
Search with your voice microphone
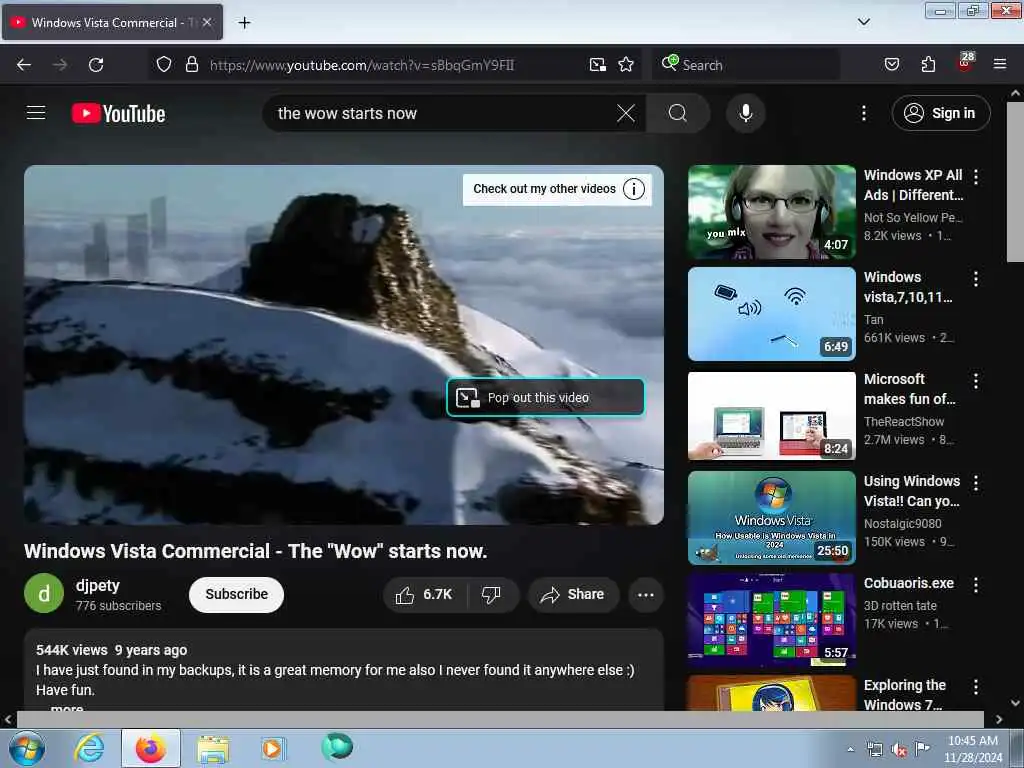(746, 113)
